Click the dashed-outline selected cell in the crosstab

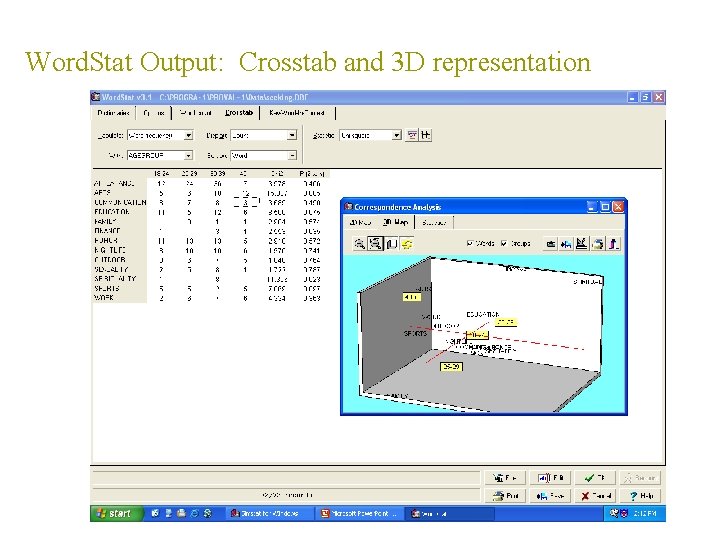pos(246,202)
